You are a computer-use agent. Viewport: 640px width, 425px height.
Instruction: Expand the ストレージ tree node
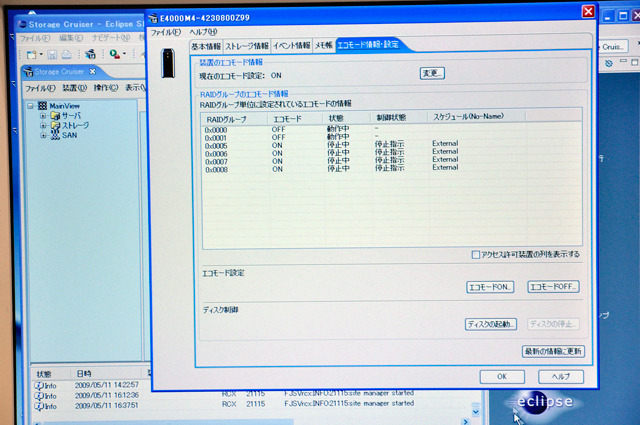pyautogui.click(x=42, y=126)
